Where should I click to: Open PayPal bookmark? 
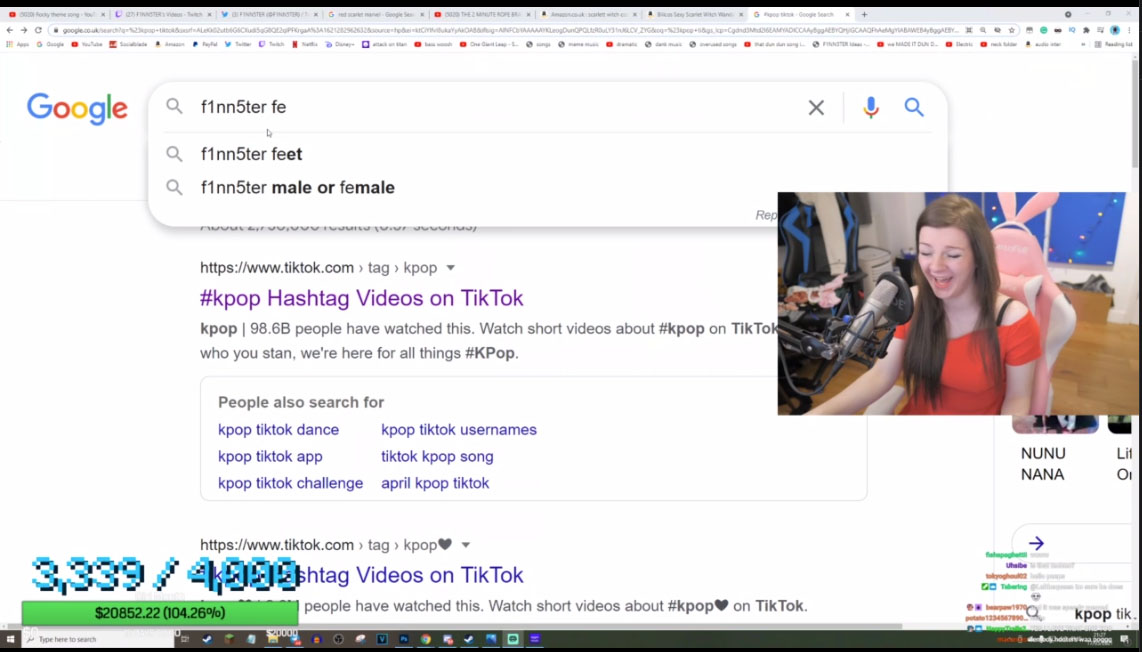(205, 44)
